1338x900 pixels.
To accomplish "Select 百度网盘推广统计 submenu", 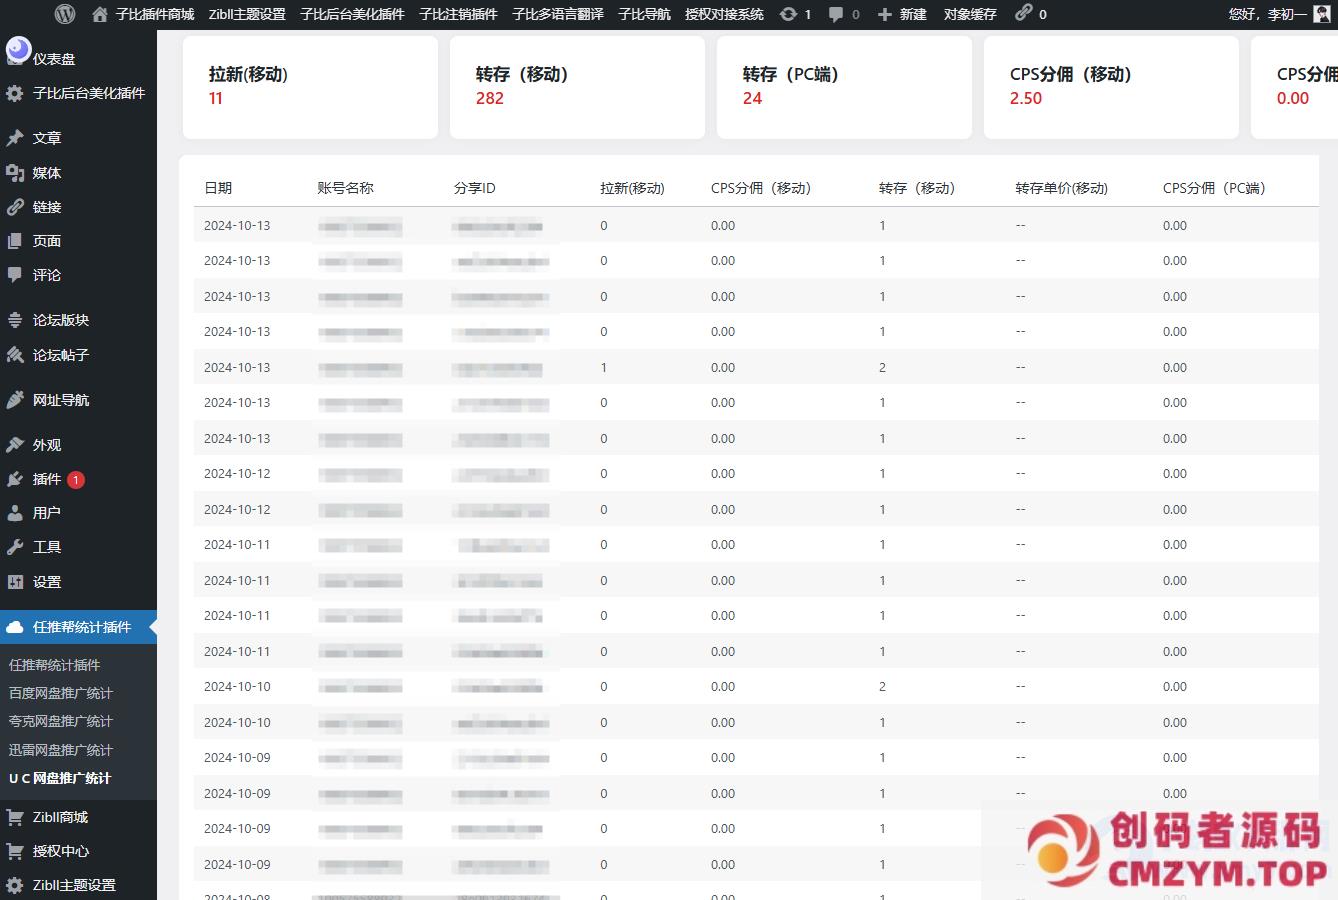I will (61, 693).
